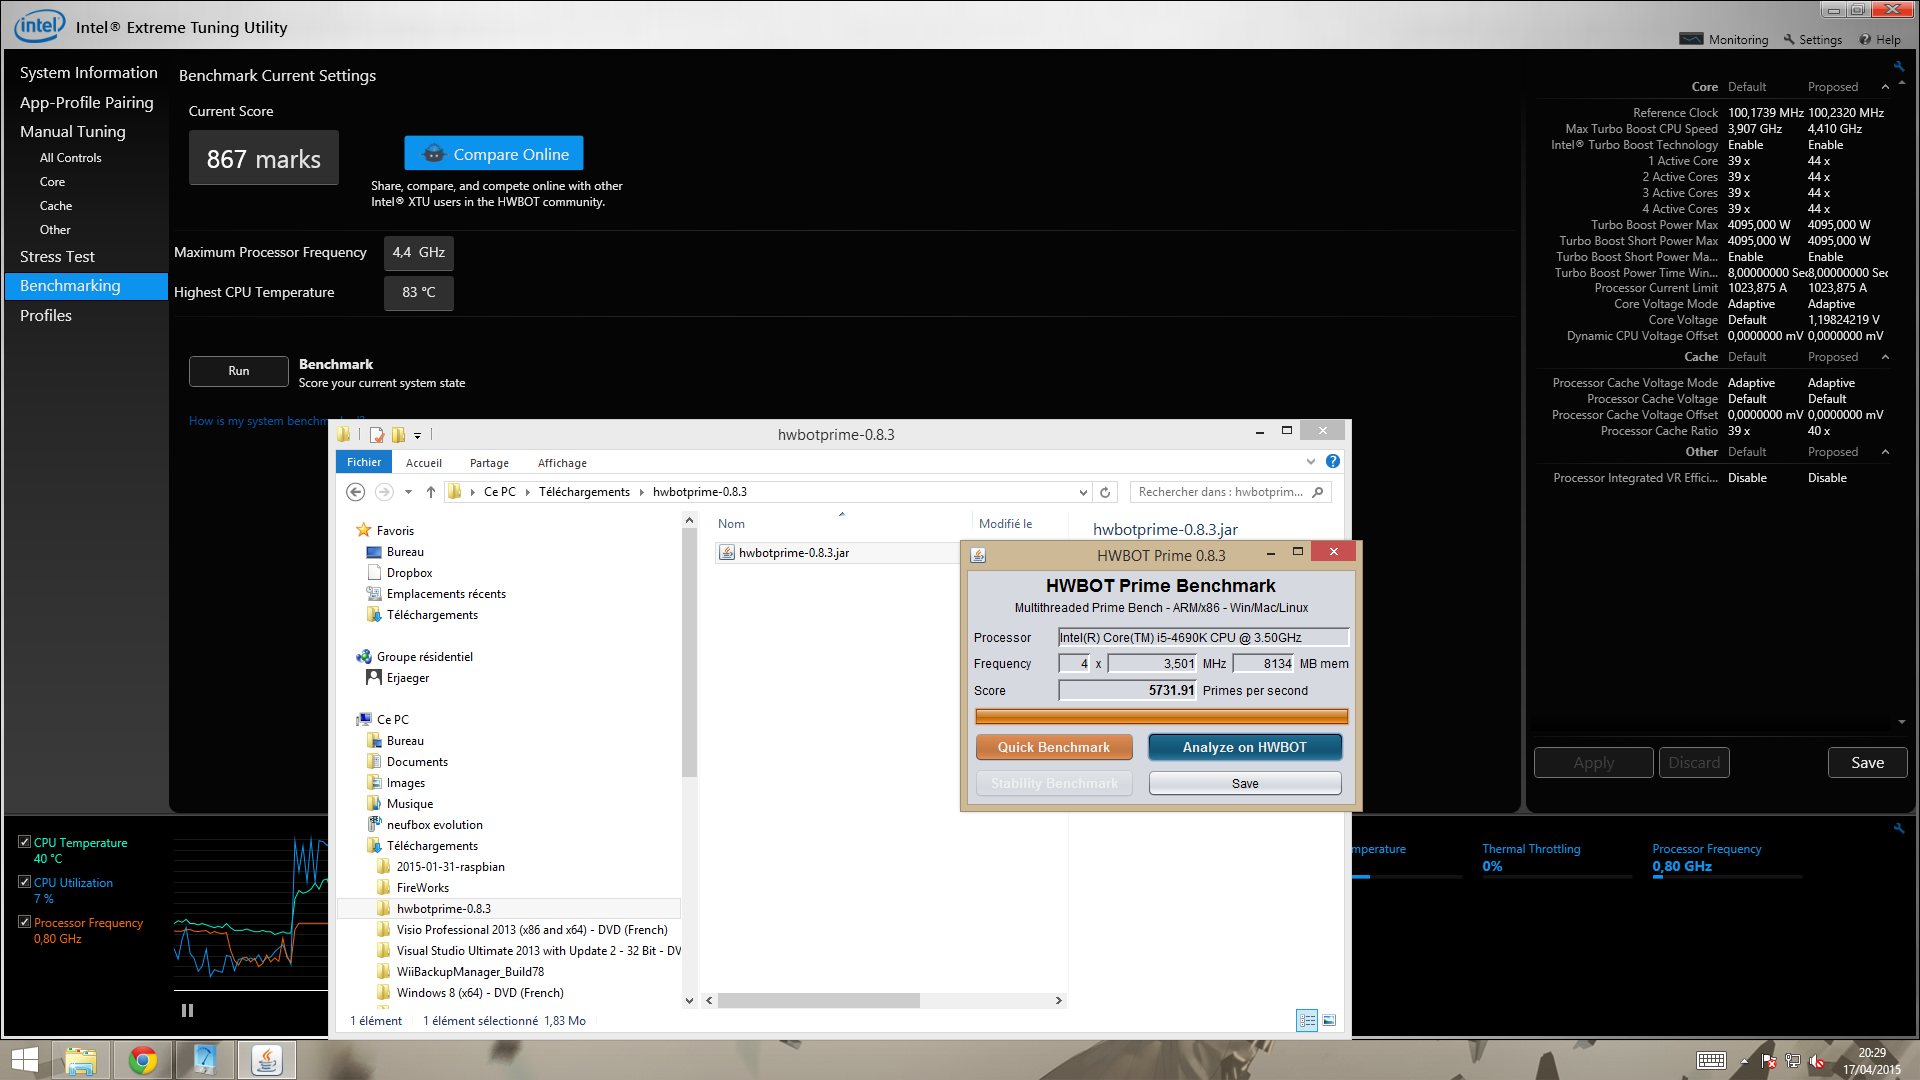Viewport: 1920px width, 1080px height.
Task: Collapse the Core settings section
Action: pos(1885,87)
